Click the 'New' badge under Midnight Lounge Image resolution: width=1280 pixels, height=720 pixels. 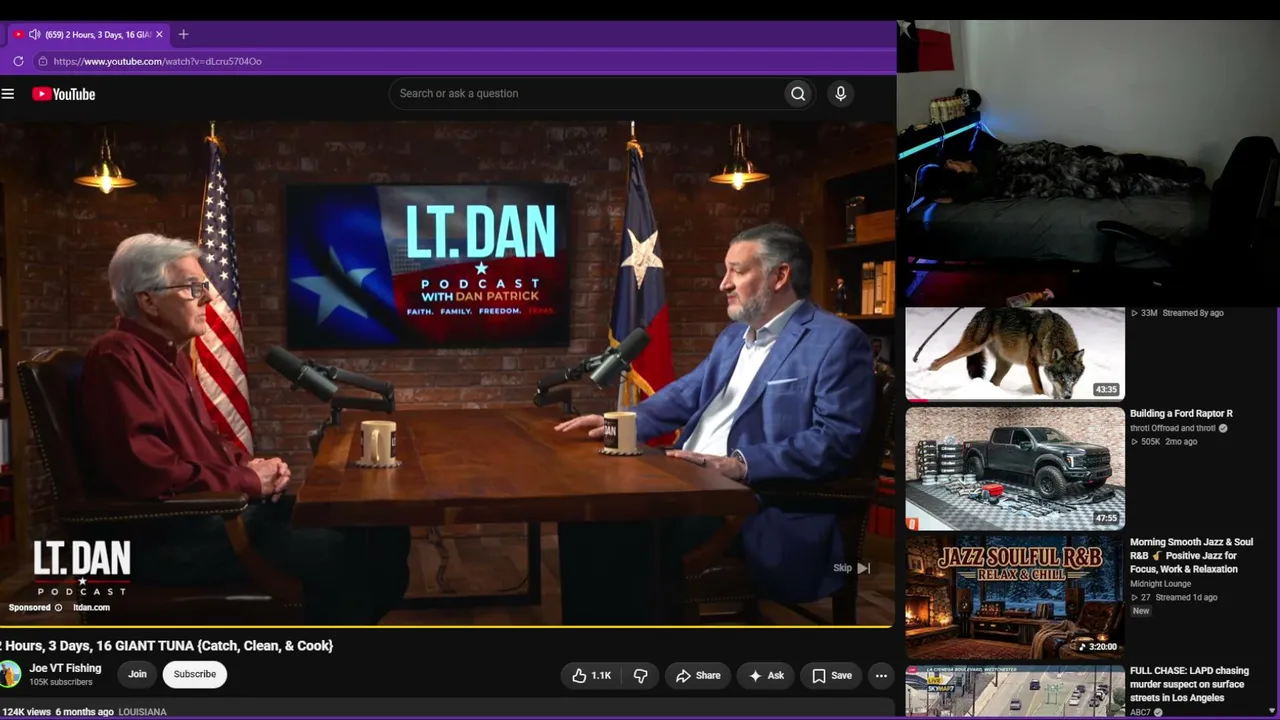[x=1141, y=611]
